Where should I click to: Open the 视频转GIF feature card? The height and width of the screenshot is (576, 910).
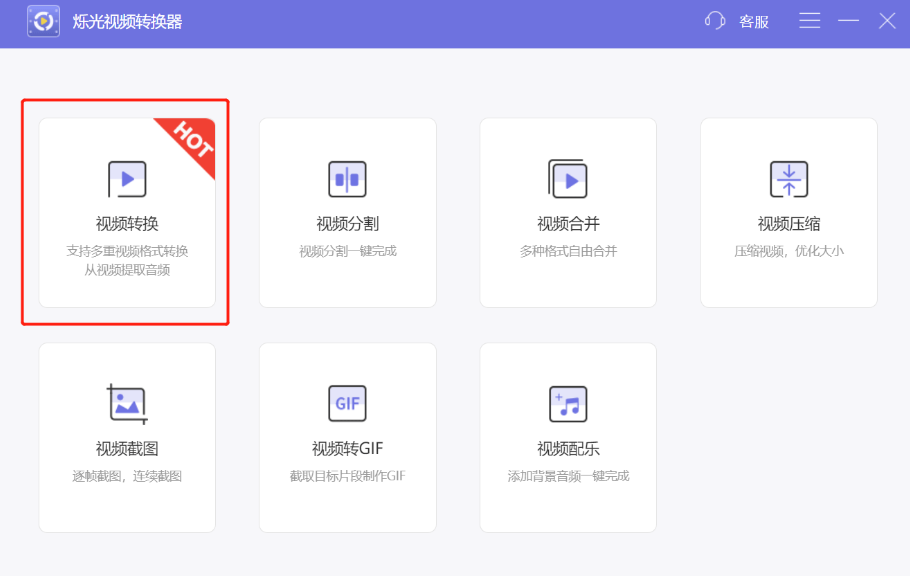point(347,435)
